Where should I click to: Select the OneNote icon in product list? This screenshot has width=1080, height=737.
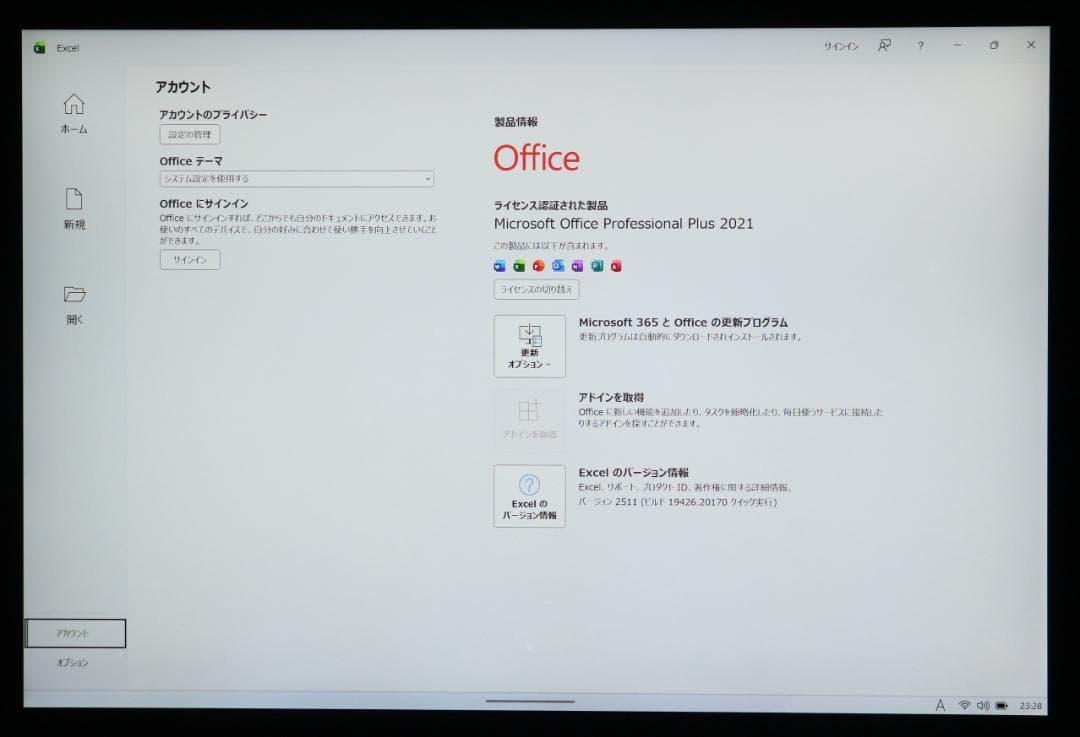pyautogui.click(x=578, y=266)
